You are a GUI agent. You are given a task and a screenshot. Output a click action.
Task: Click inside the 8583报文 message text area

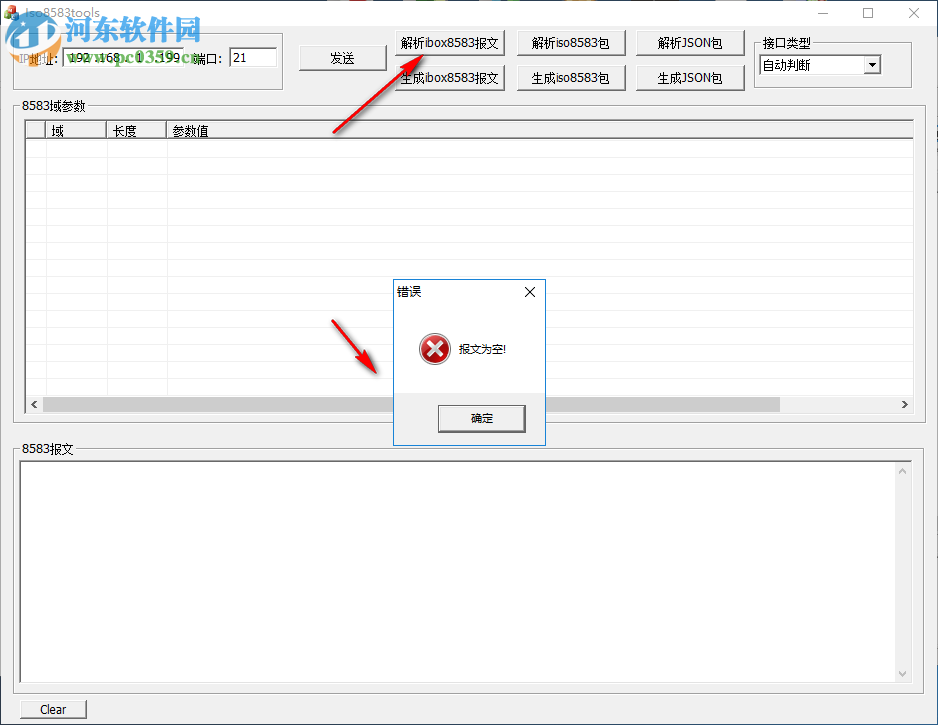[460, 570]
